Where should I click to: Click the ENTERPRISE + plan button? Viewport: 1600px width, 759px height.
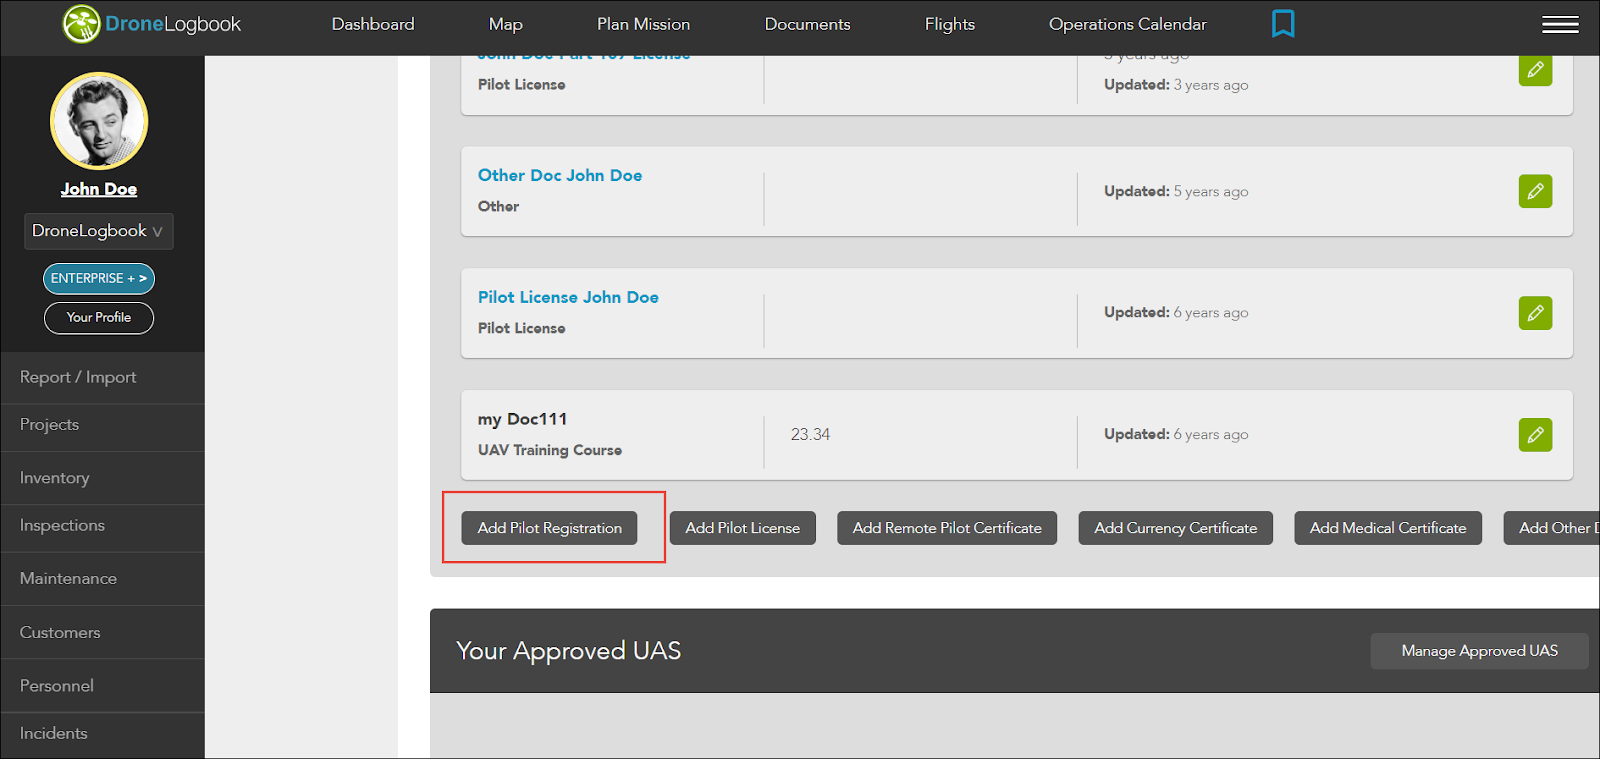pos(99,278)
